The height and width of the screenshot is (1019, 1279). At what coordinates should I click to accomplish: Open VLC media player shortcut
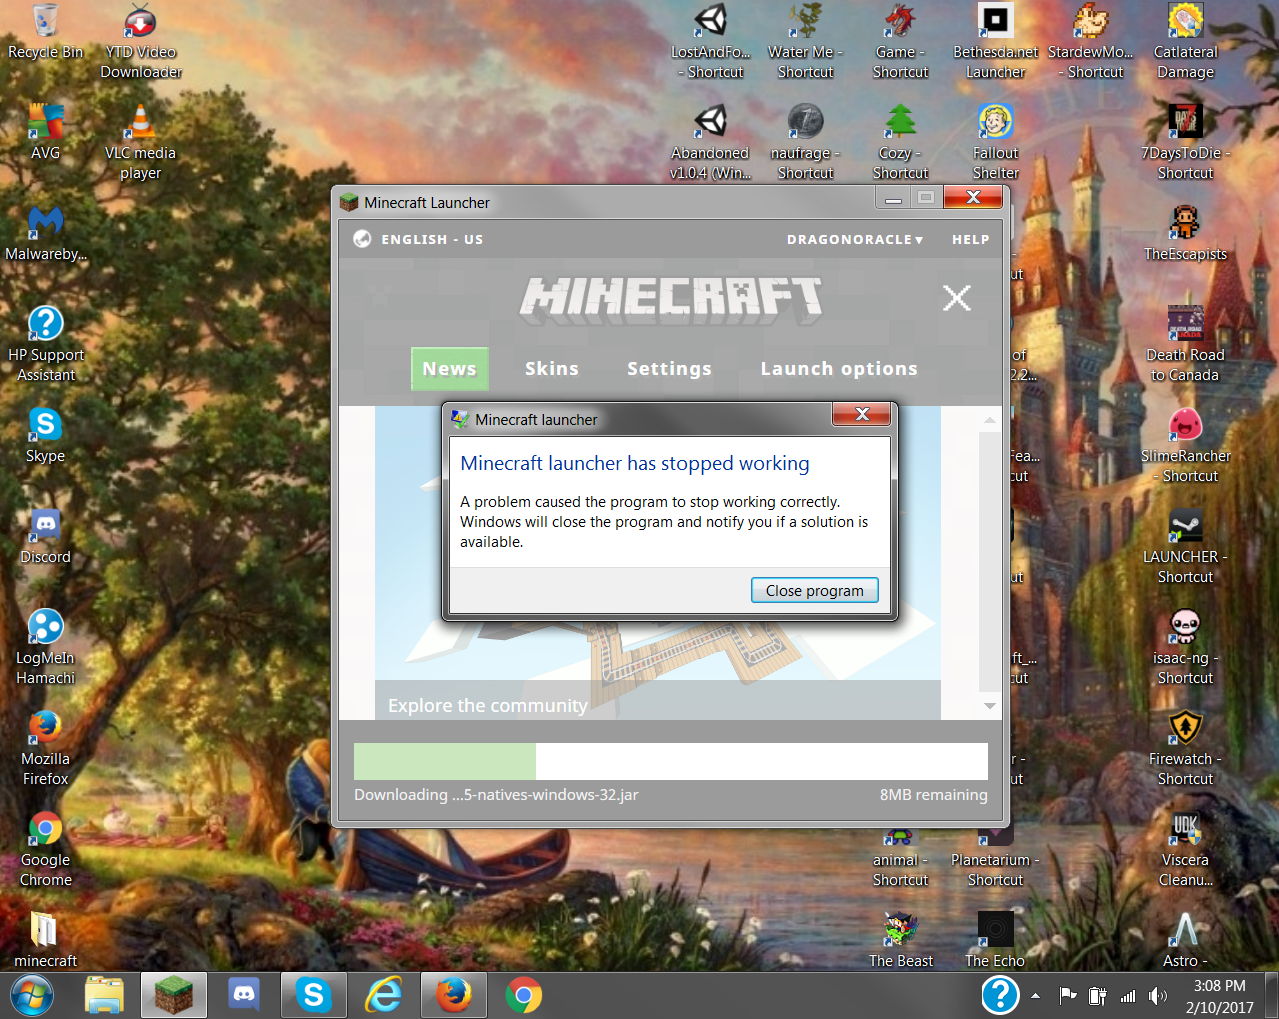(x=141, y=142)
